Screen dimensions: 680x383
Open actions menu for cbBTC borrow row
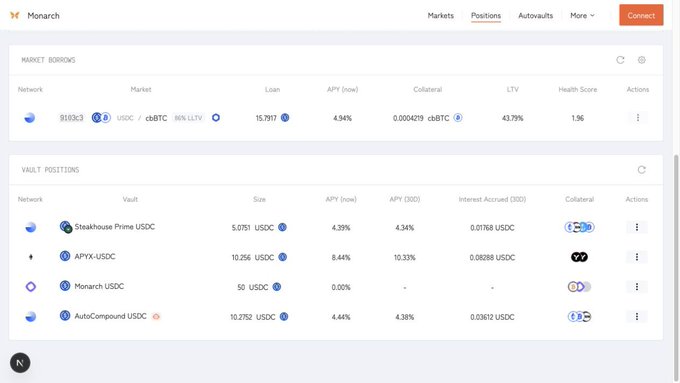point(638,118)
